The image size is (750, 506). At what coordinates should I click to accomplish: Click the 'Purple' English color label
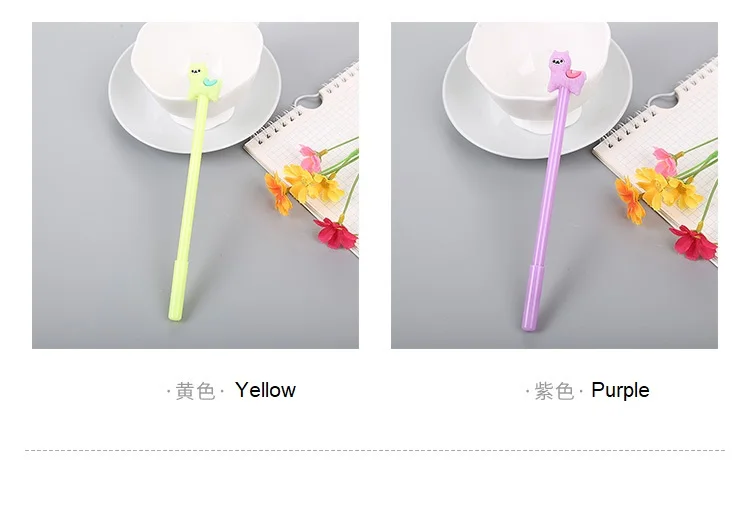pos(620,390)
